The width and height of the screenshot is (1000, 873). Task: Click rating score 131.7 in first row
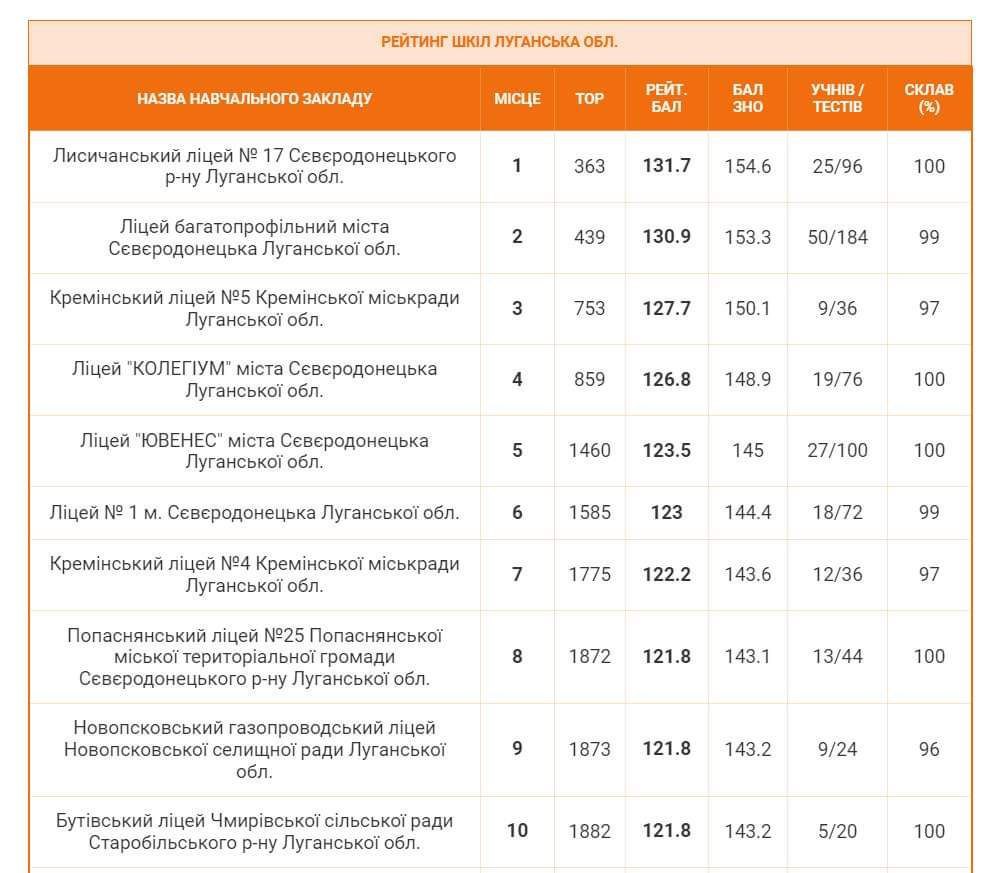[666, 166]
